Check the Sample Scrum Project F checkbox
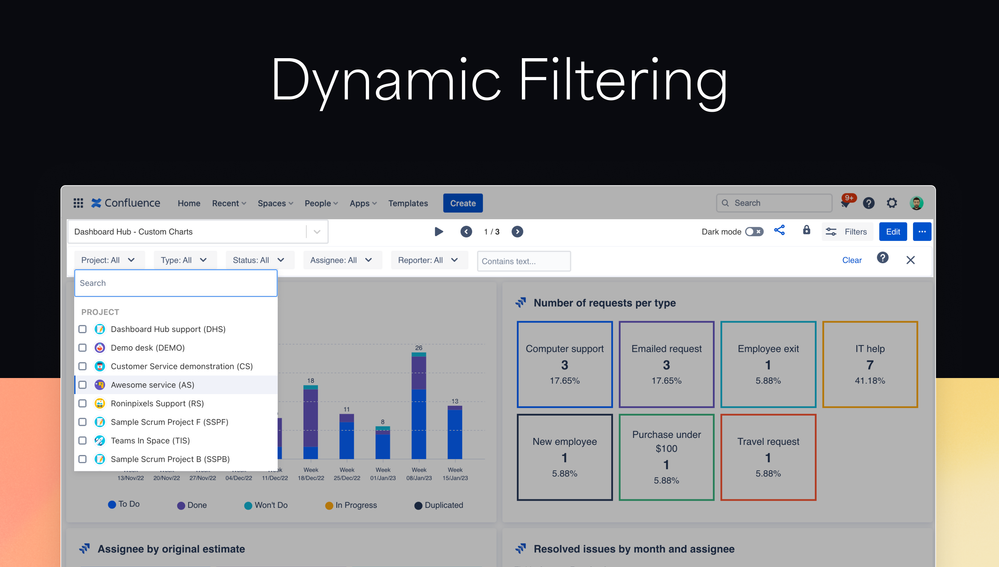This screenshot has width=999, height=567. point(82,422)
